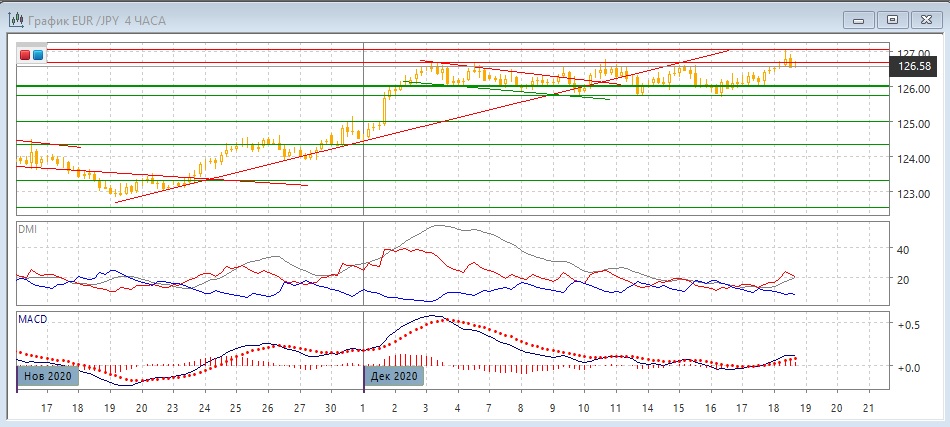This screenshot has height=427, width=950.
Task: Click date 18 on right of time axis
Action: coord(772,408)
